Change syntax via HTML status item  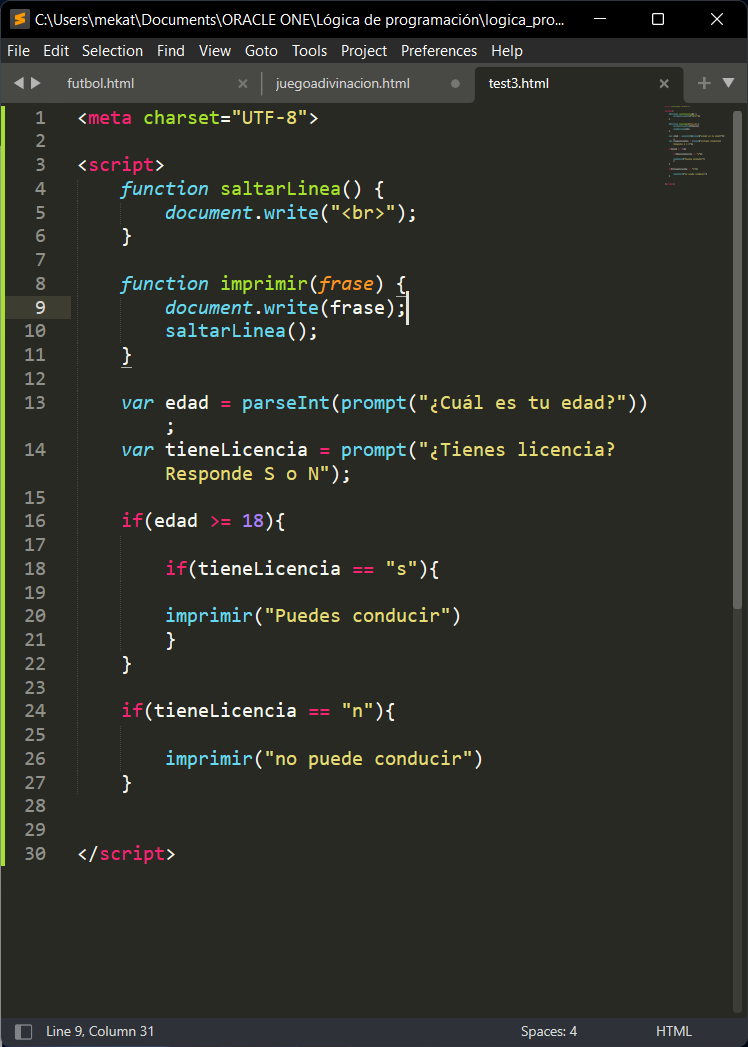click(x=674, y=1031)
